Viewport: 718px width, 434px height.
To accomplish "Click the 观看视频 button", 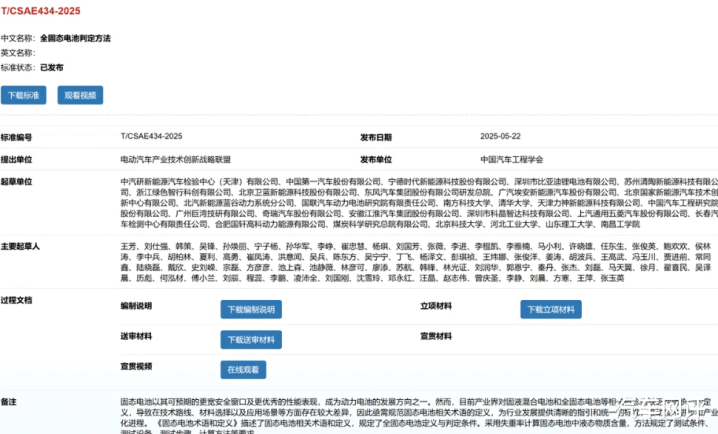I will (79, 96).
